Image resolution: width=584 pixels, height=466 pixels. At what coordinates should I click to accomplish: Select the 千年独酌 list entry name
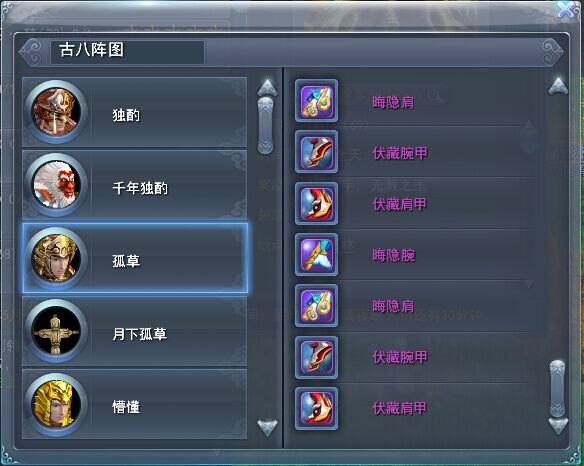140,188
